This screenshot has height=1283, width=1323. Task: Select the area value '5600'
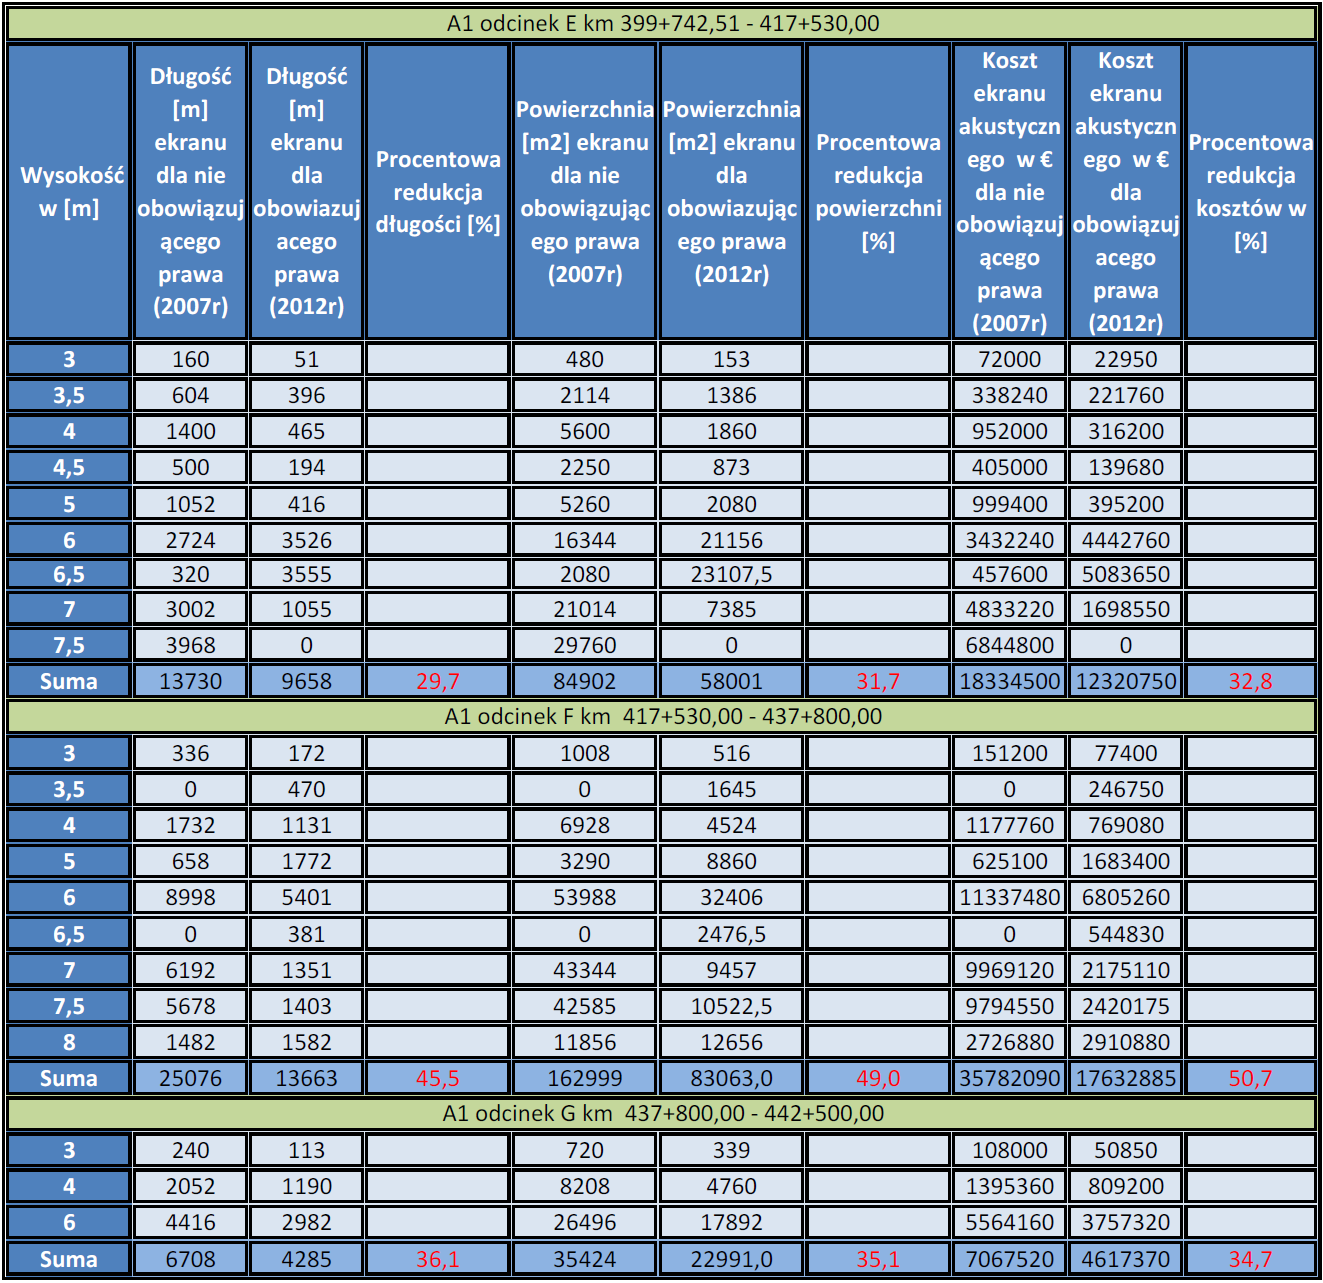[585, 431]
